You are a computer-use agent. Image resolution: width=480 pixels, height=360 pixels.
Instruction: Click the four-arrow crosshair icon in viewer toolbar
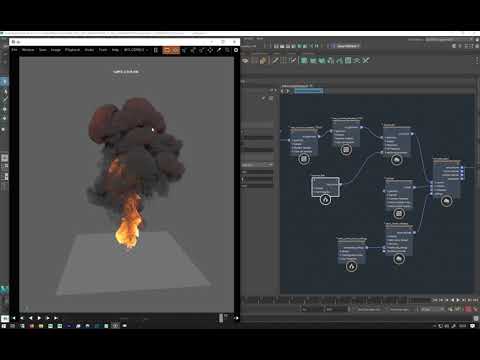click(x=210, y=50)
